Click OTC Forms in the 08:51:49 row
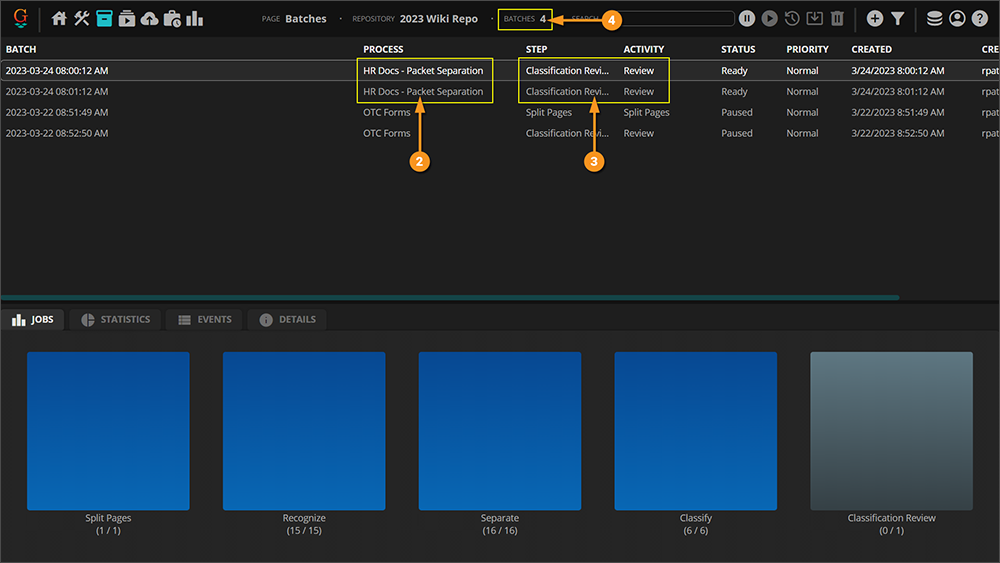 click(386, 112)
